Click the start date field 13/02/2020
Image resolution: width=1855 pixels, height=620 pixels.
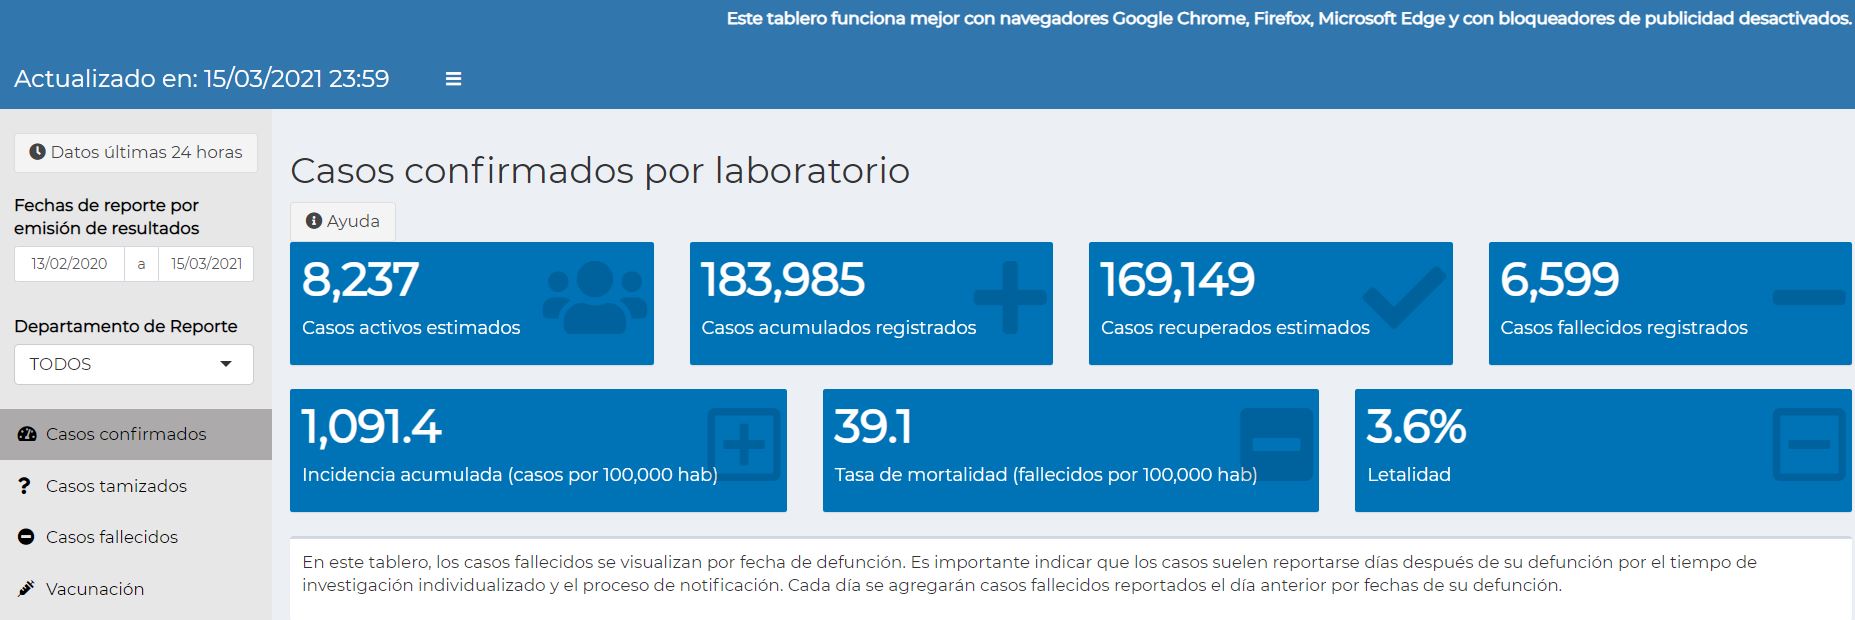point(69,264)
